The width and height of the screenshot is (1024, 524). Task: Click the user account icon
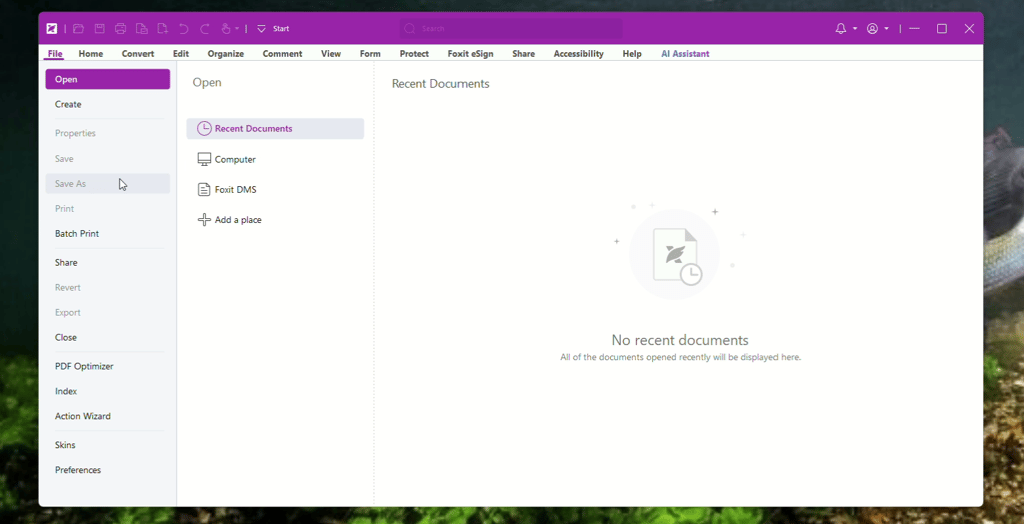point(872,29)
